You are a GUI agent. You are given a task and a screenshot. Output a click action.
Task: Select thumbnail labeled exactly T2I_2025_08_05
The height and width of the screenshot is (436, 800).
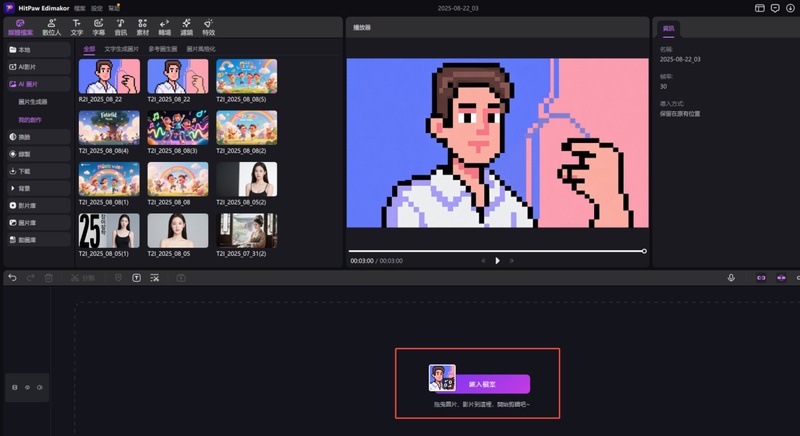(178, 230)
